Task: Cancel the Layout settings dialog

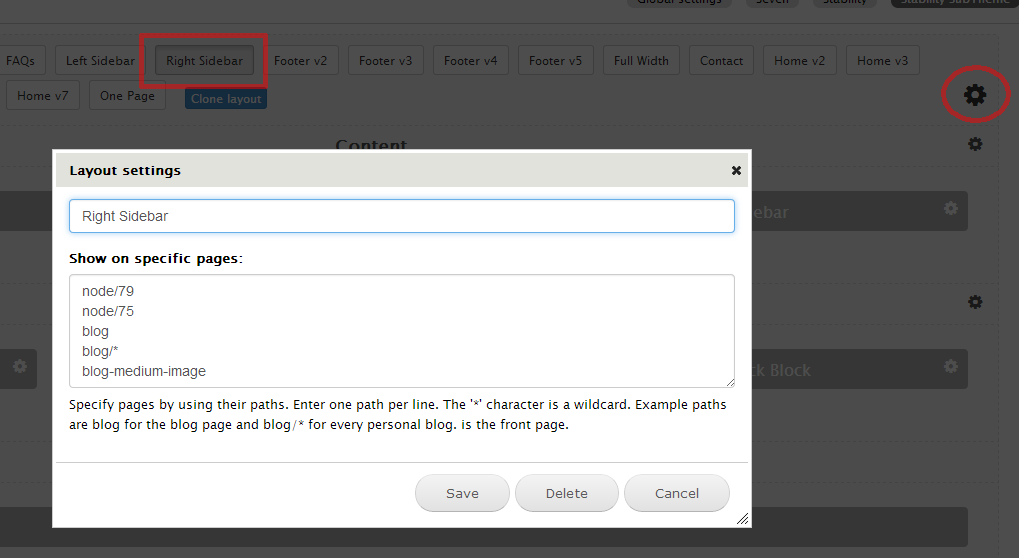Action: [x=676, y=493]
